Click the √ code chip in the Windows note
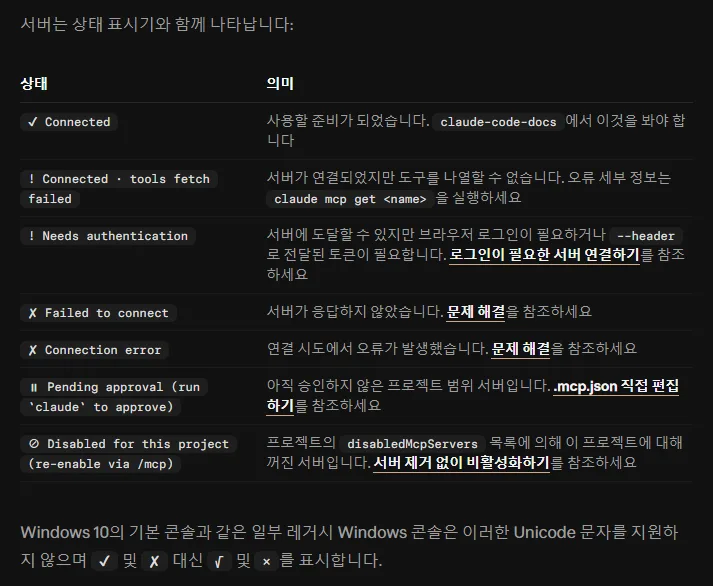Screen dimensions: 713x586 point(219,561)
